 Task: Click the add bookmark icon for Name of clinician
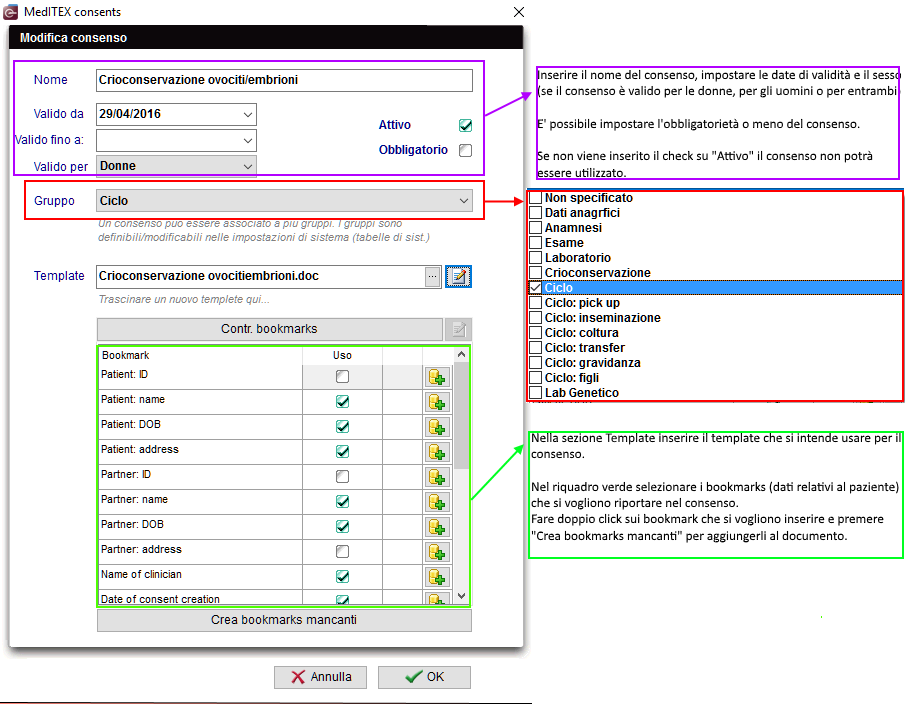click(437, 577)
